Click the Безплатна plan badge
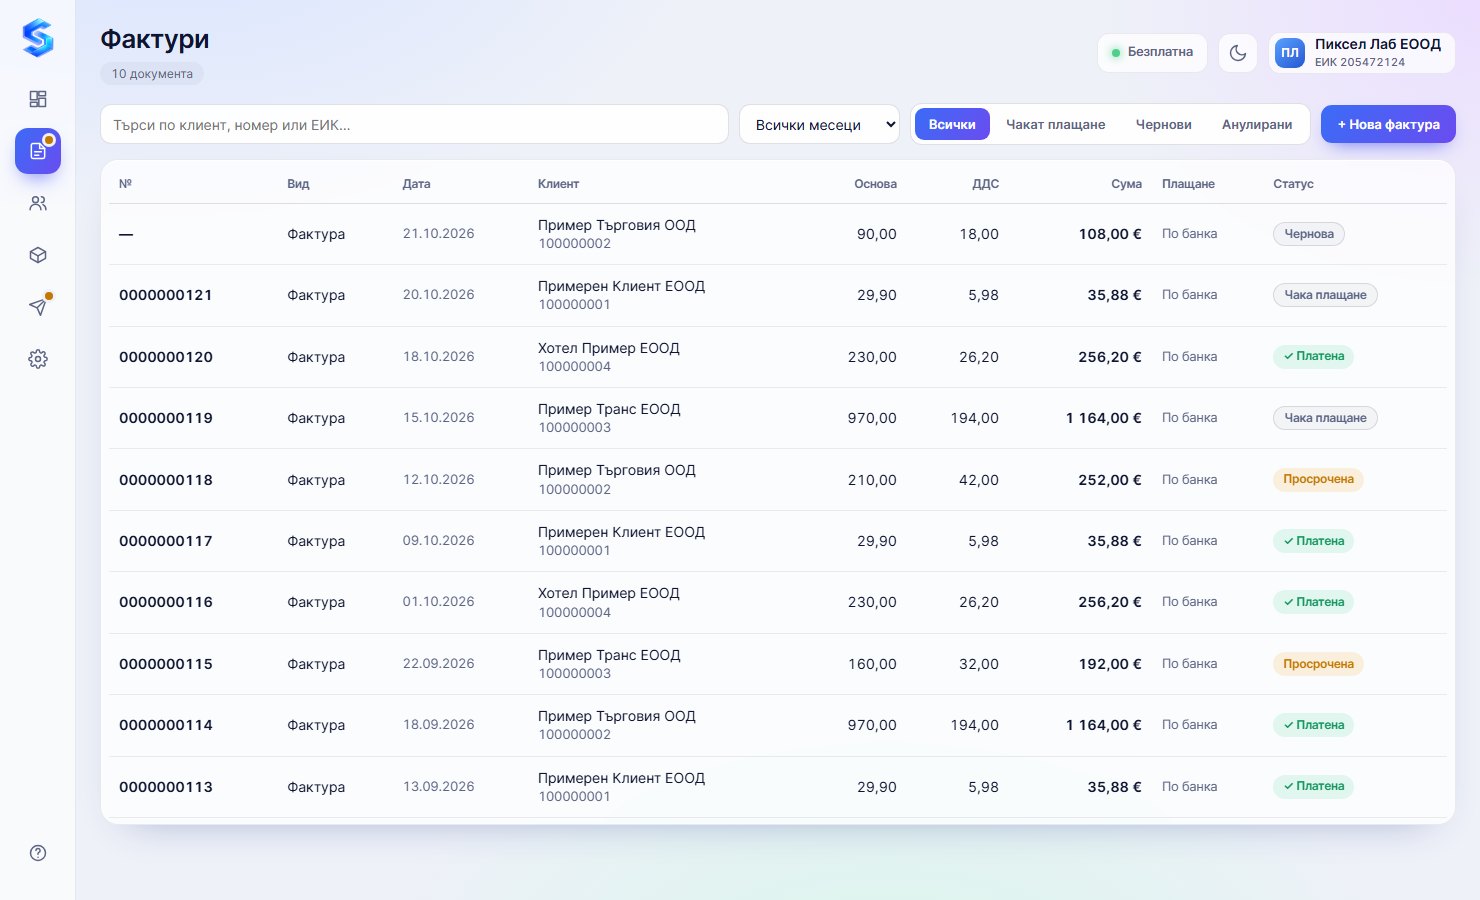Viewport: 1480px width, 900px height. pyautogui.click(x=1152, y=53)
